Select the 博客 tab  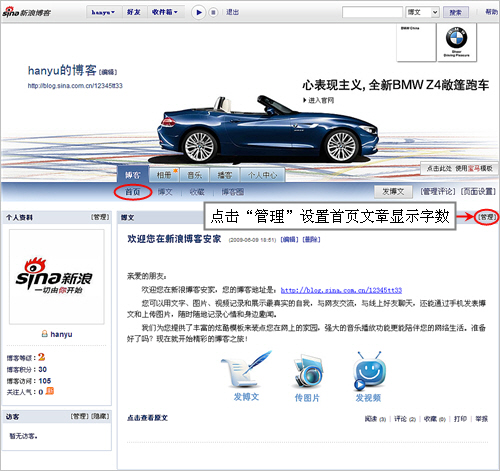pos(133,175)
